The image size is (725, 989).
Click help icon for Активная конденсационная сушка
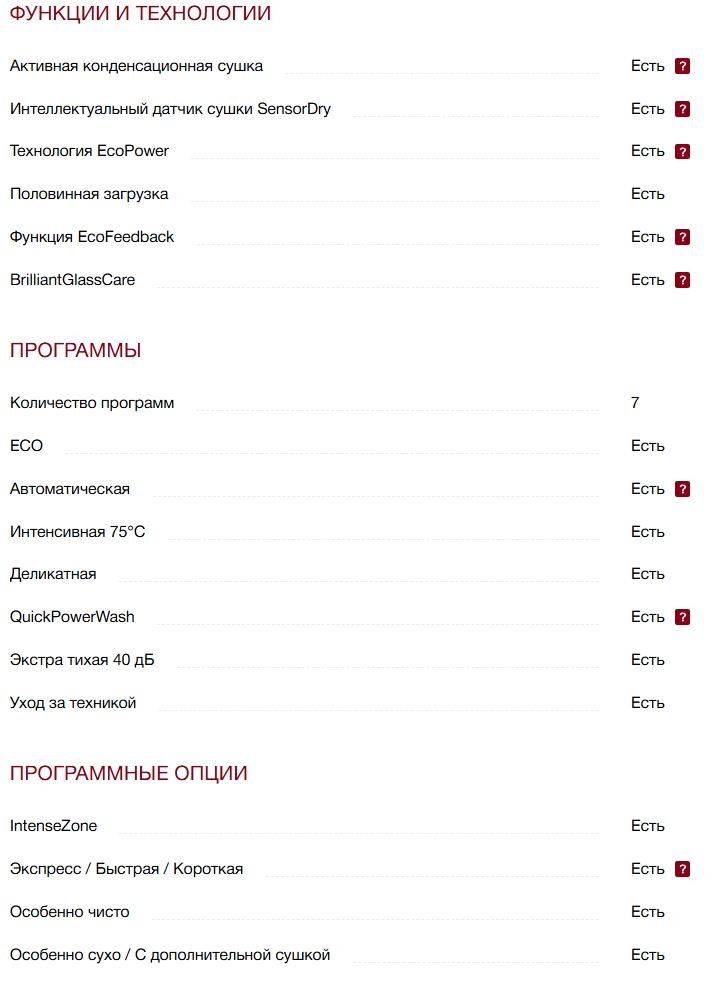(x=682, y=66)
